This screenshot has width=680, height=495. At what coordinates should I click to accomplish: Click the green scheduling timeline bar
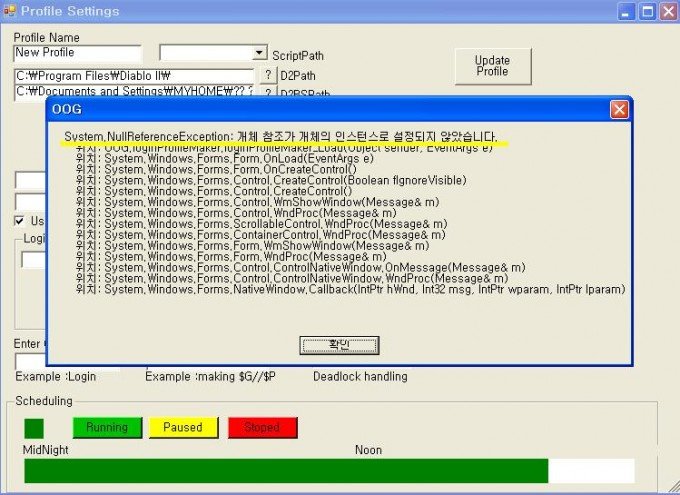tap(286, 471)
